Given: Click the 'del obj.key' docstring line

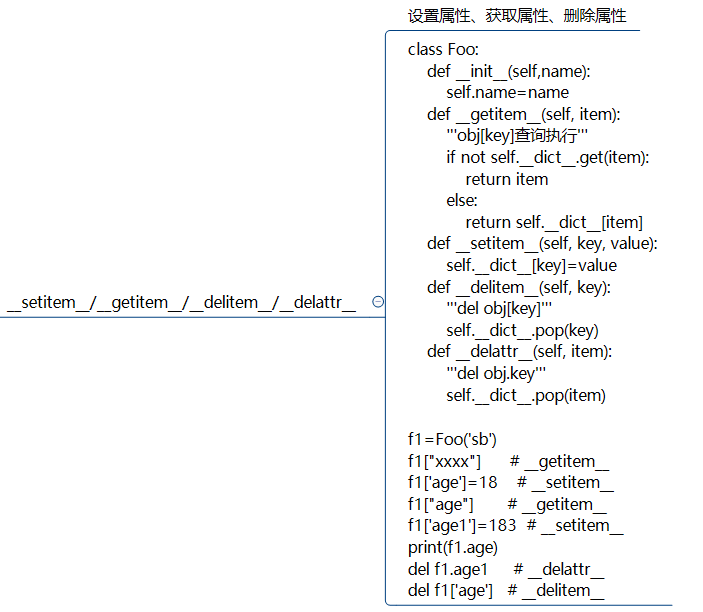Looking at the screenshot, I should pyautogui.click(x=496, y=373).
